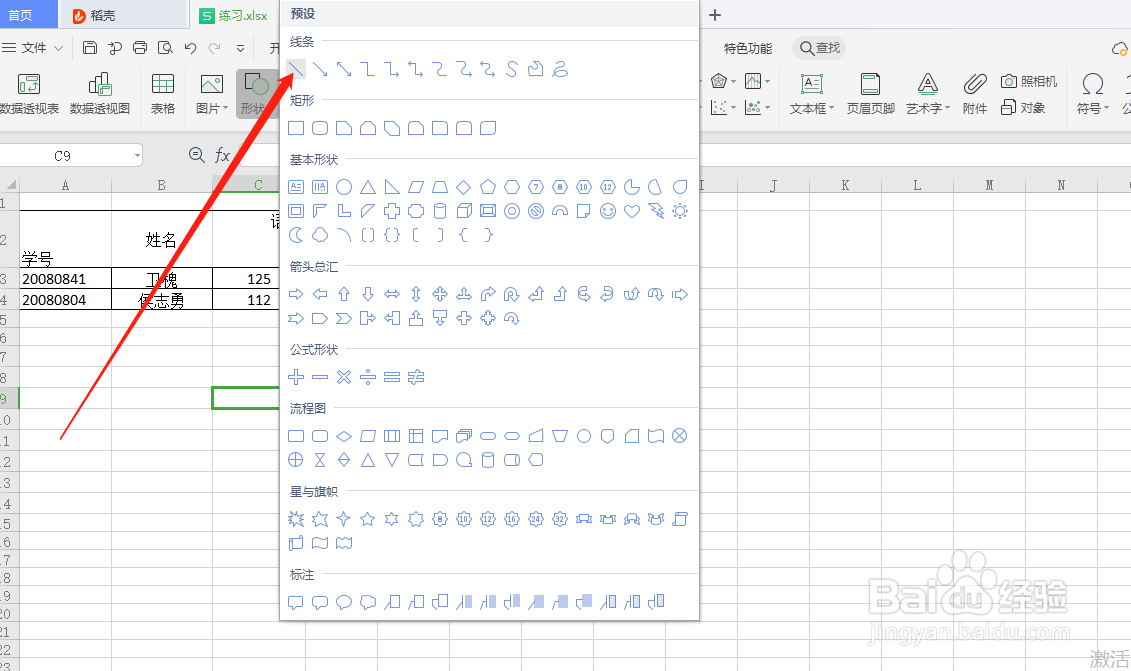The width and height of the screenshot is (1131, 671).
Task: Expand the quick access toolbar customize arrow
Action: point(240,48)
